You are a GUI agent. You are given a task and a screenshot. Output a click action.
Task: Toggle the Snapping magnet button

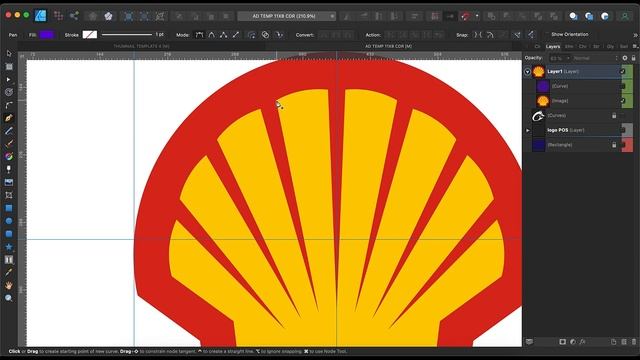point(466,16)
